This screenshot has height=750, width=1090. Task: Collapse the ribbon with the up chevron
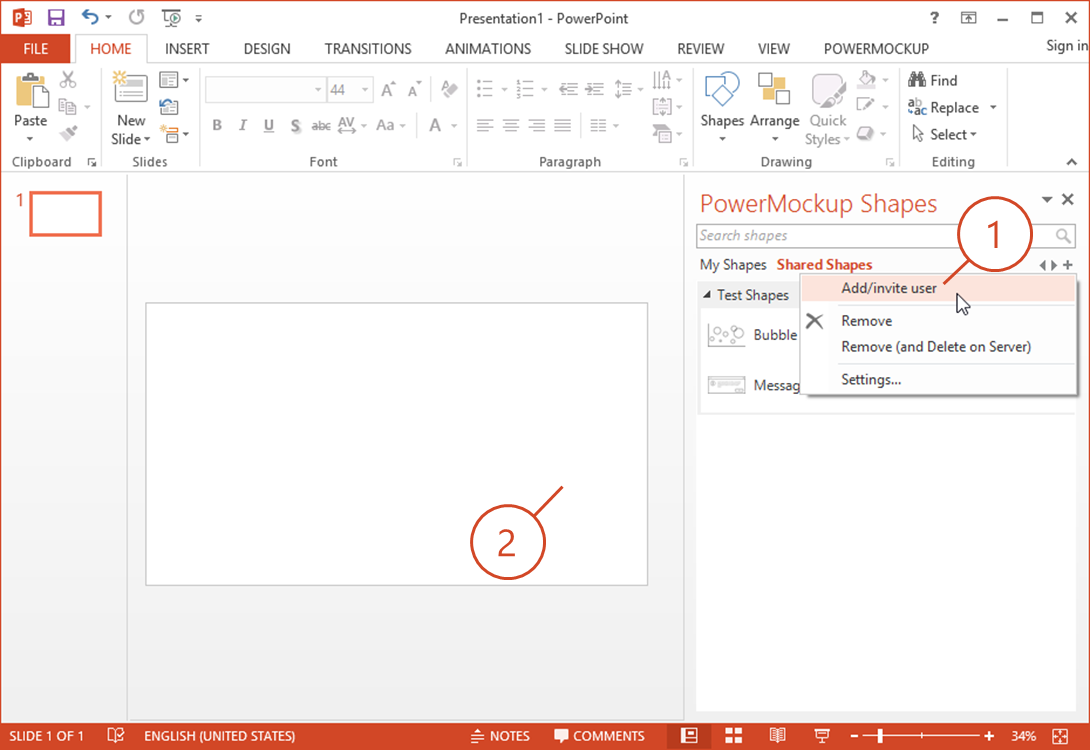click(1071, 162)
